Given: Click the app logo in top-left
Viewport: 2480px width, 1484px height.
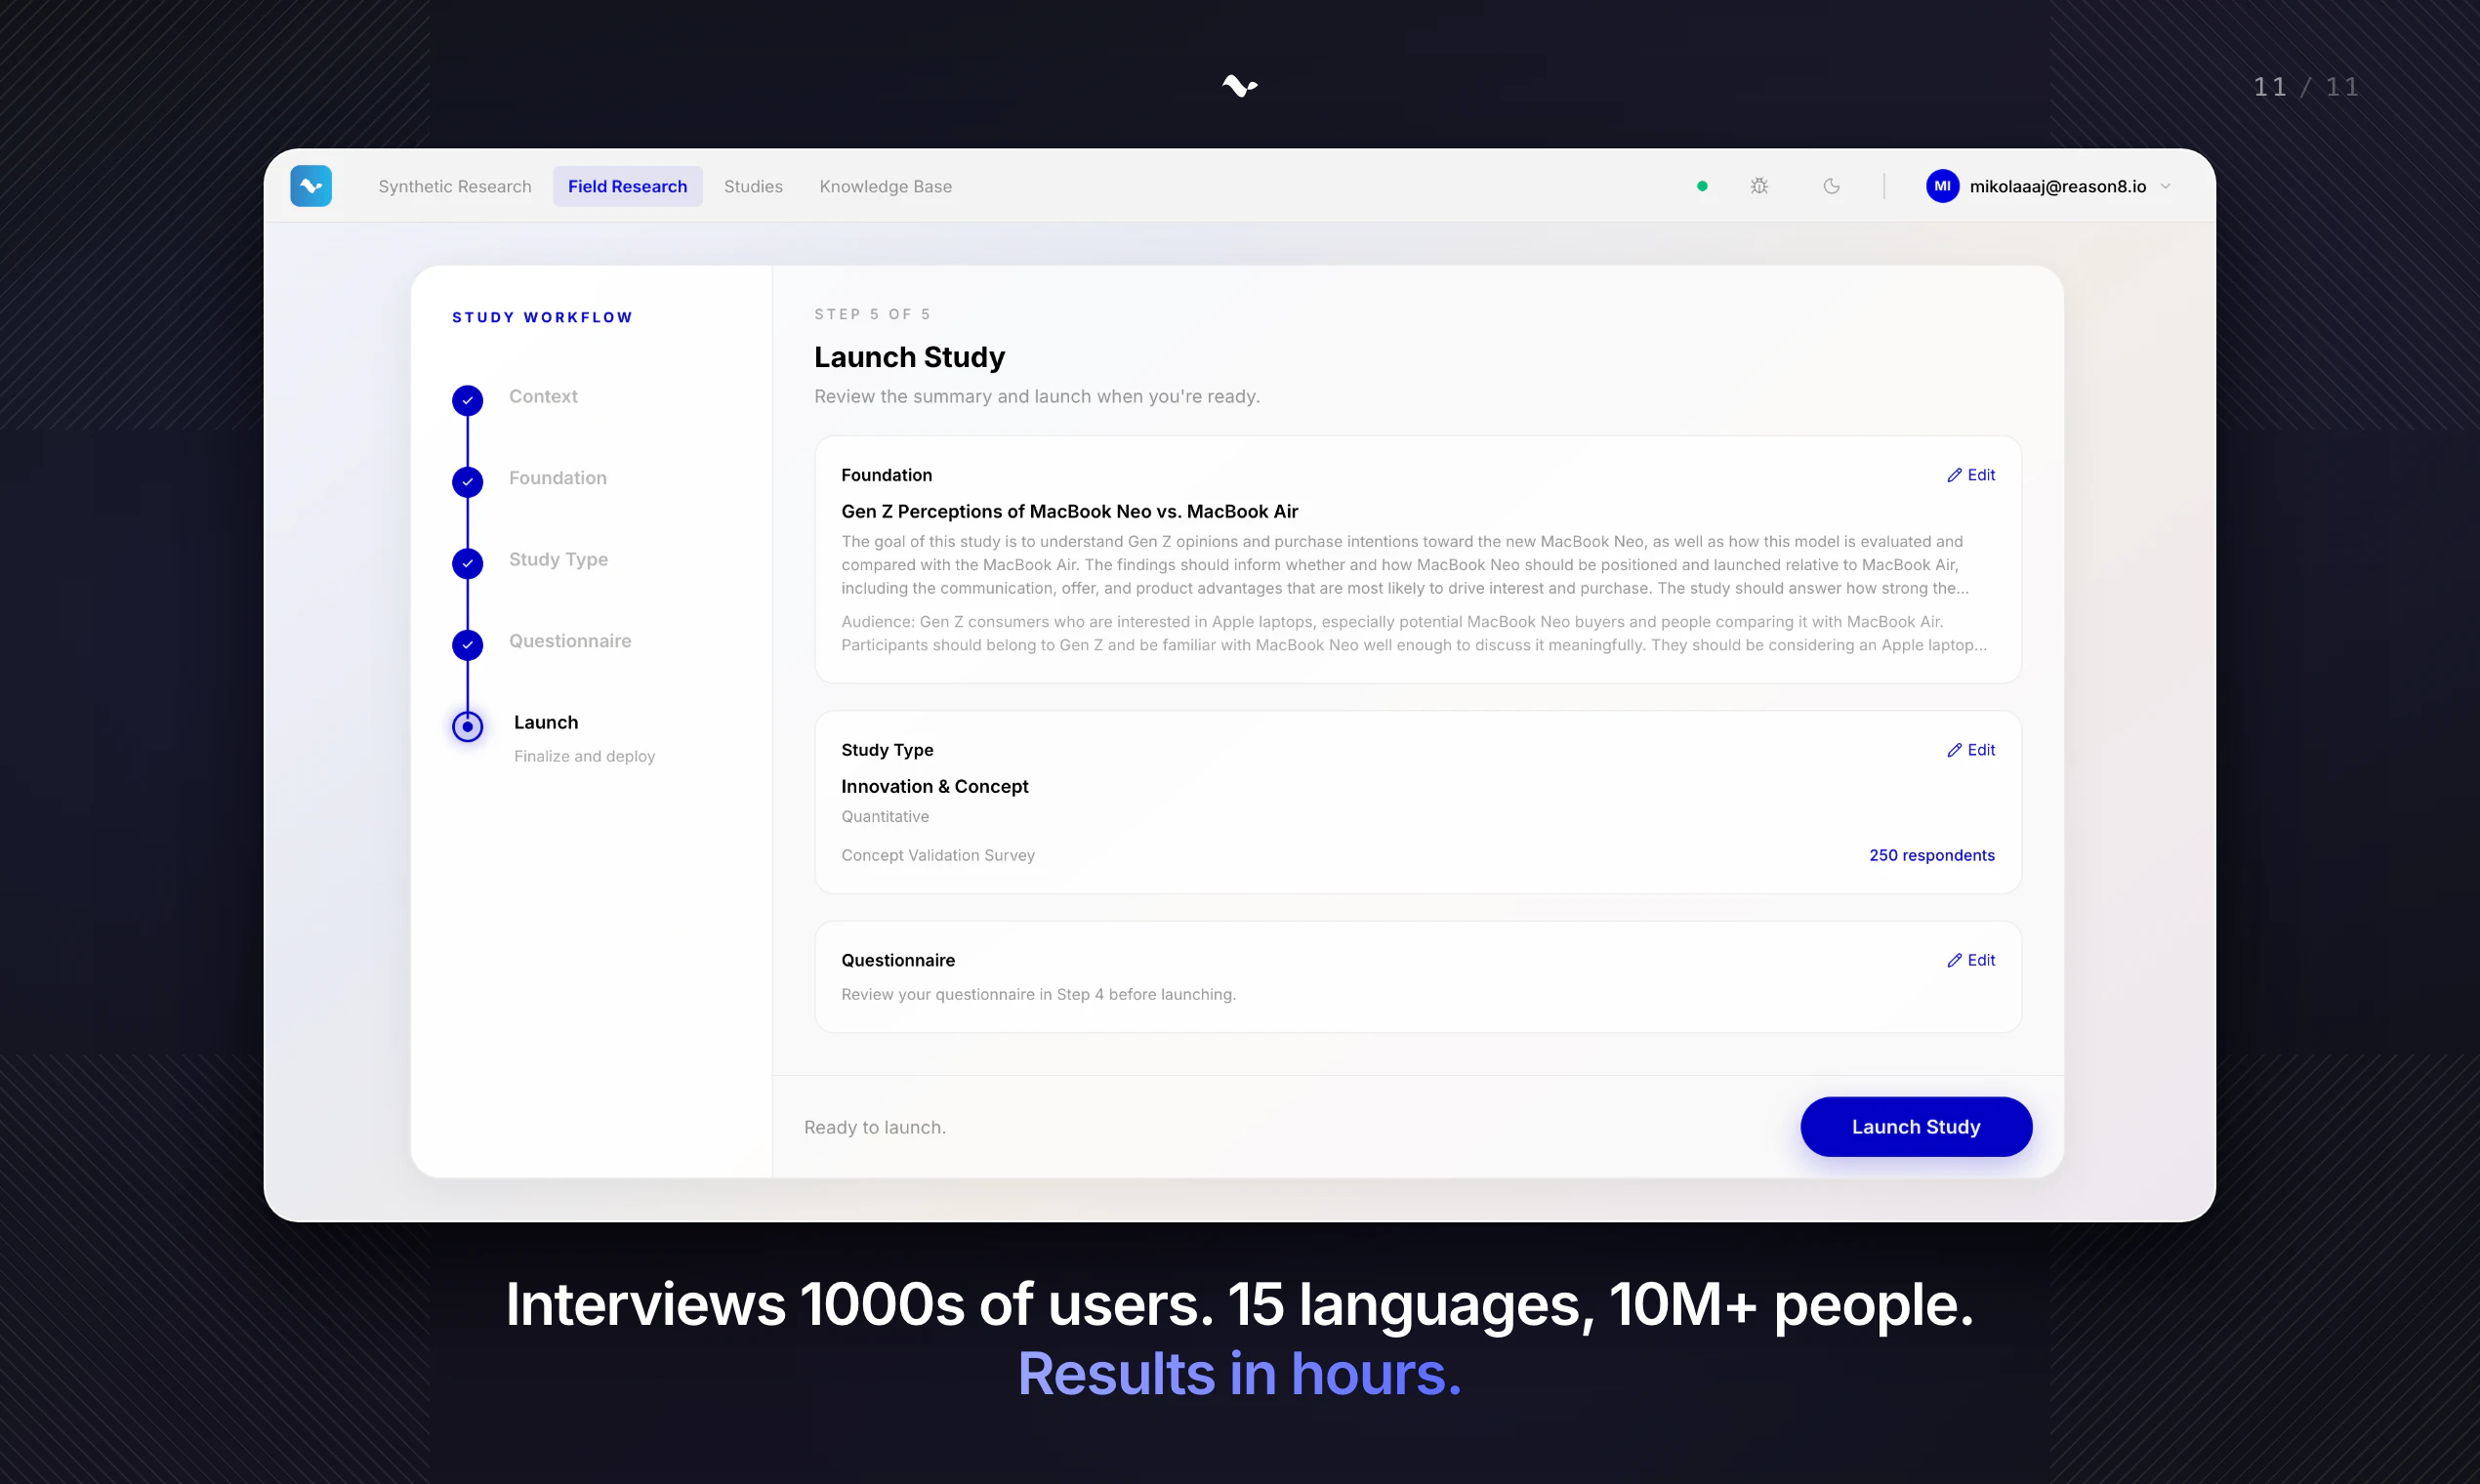Looking at the screenshot, I should [311, 186].
